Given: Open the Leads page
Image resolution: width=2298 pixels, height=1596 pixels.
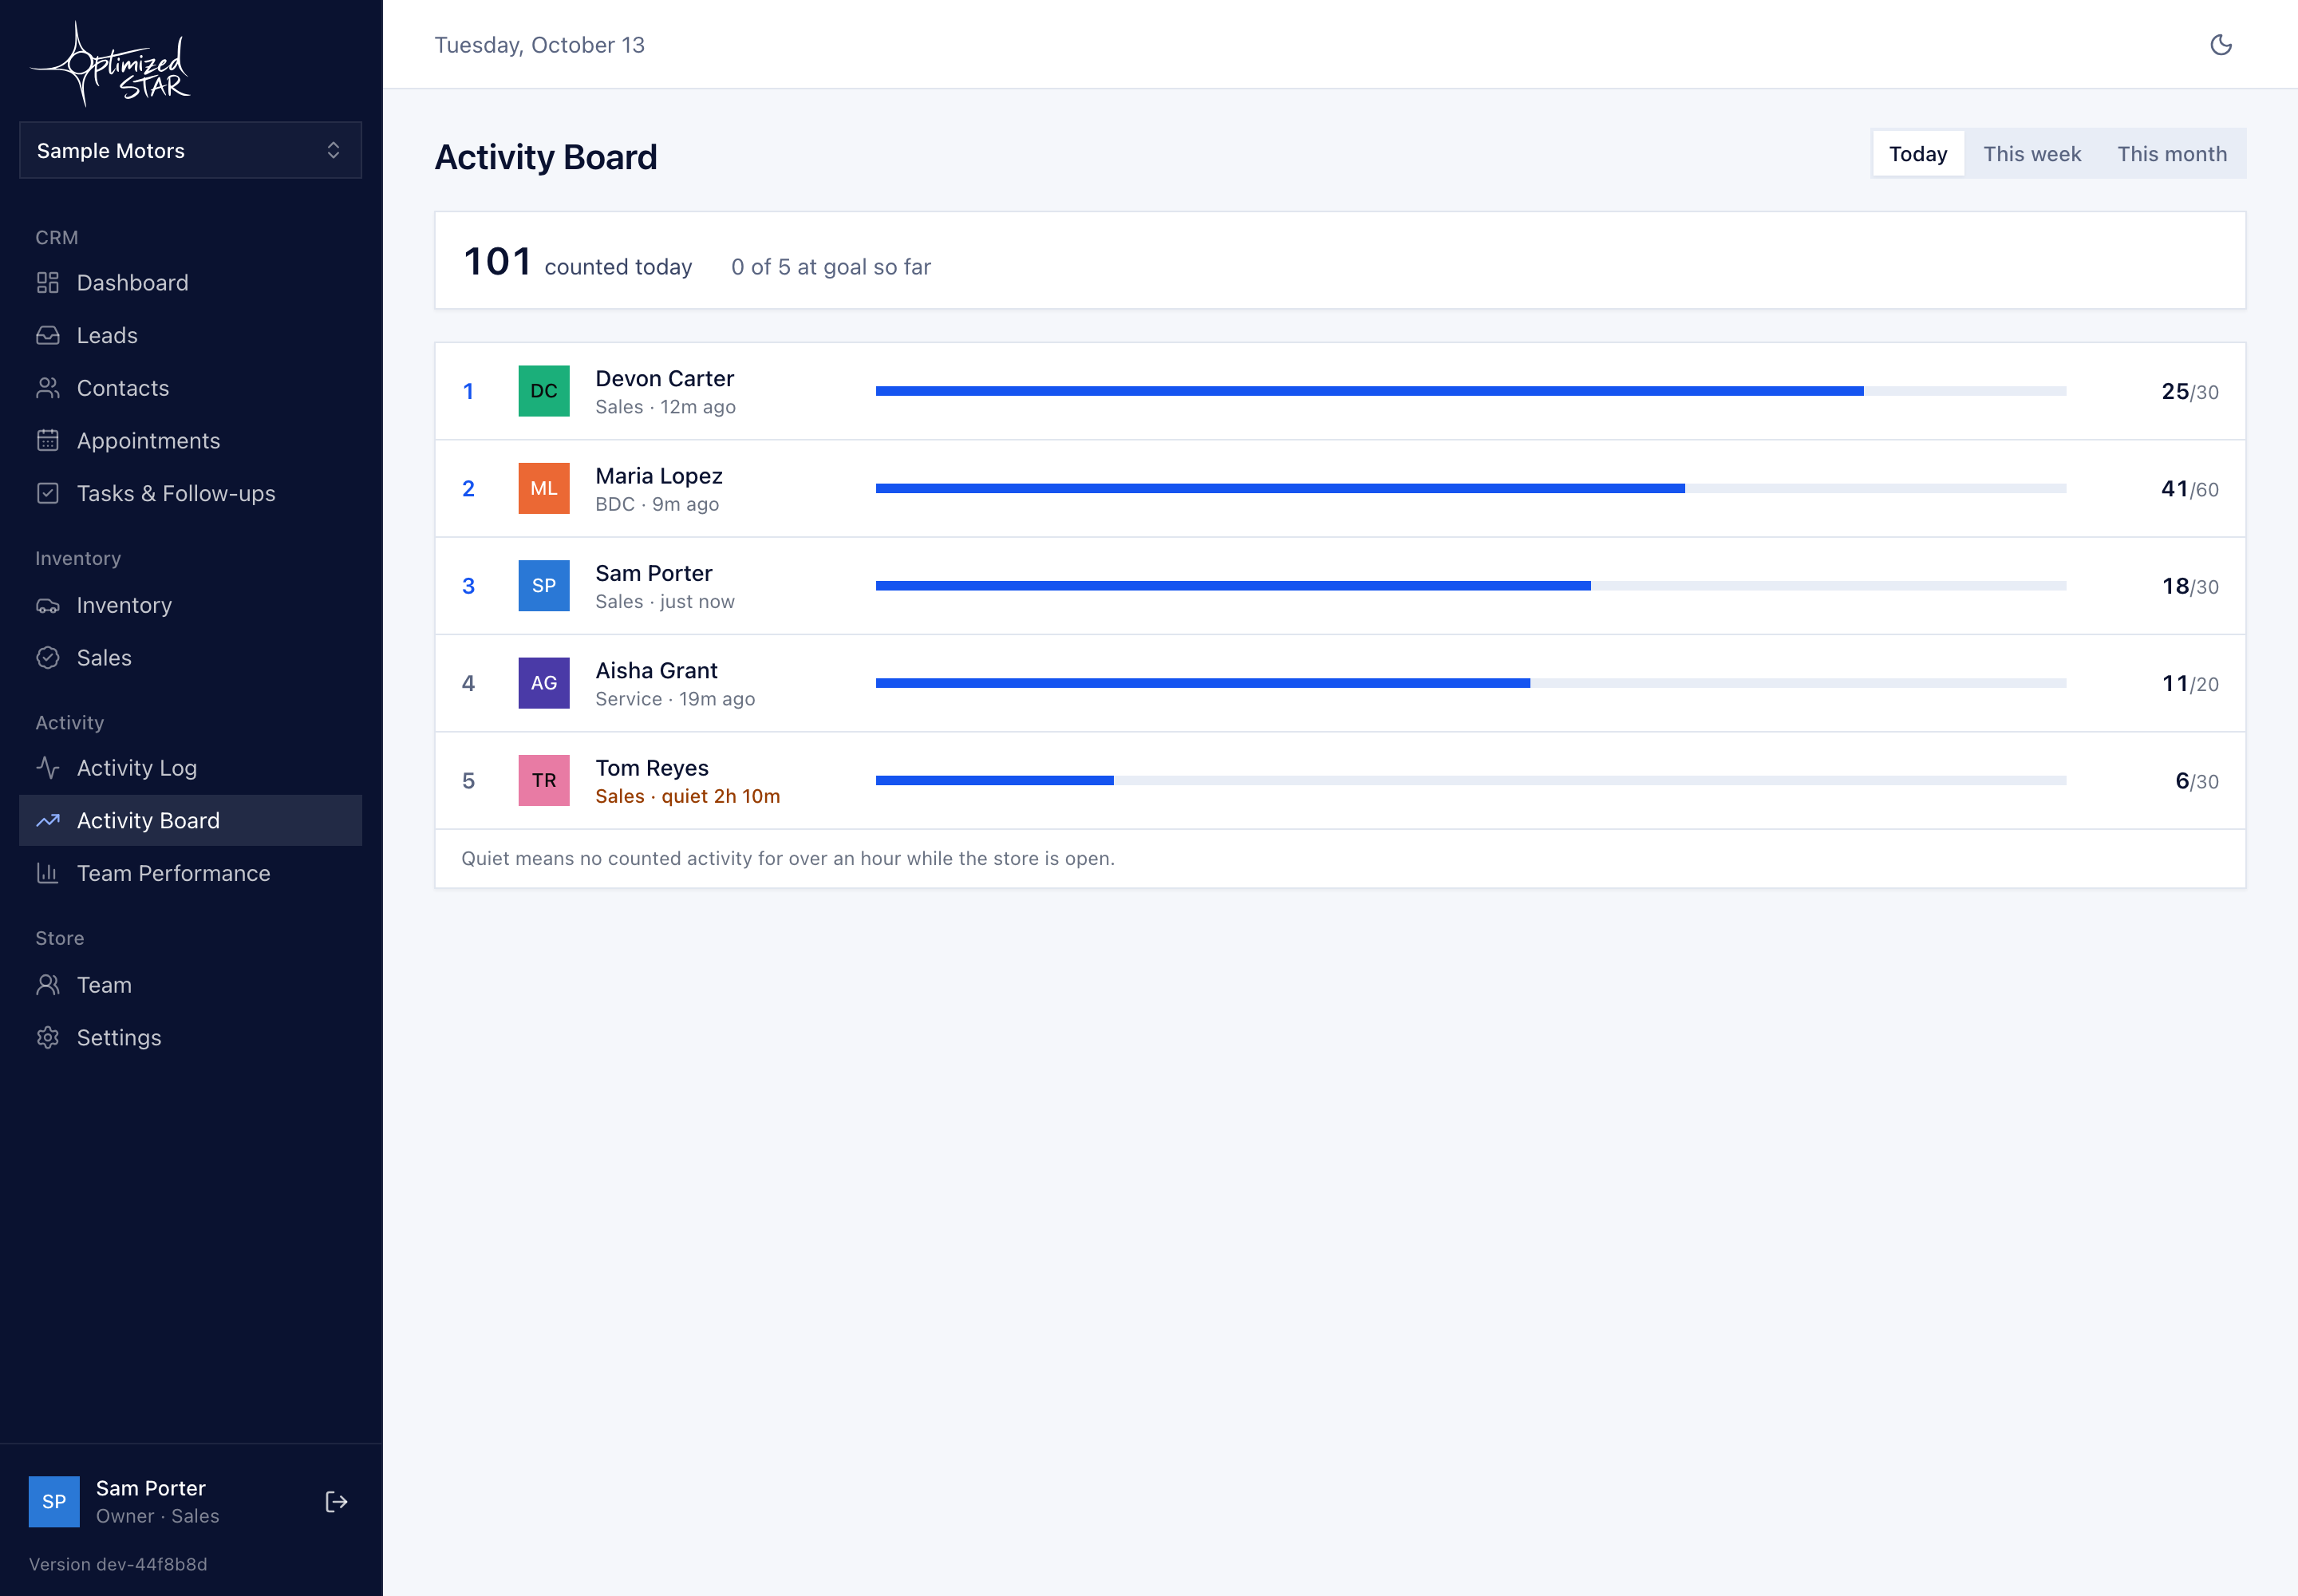Looking at the screenshot, I should [x=190, y=335].
